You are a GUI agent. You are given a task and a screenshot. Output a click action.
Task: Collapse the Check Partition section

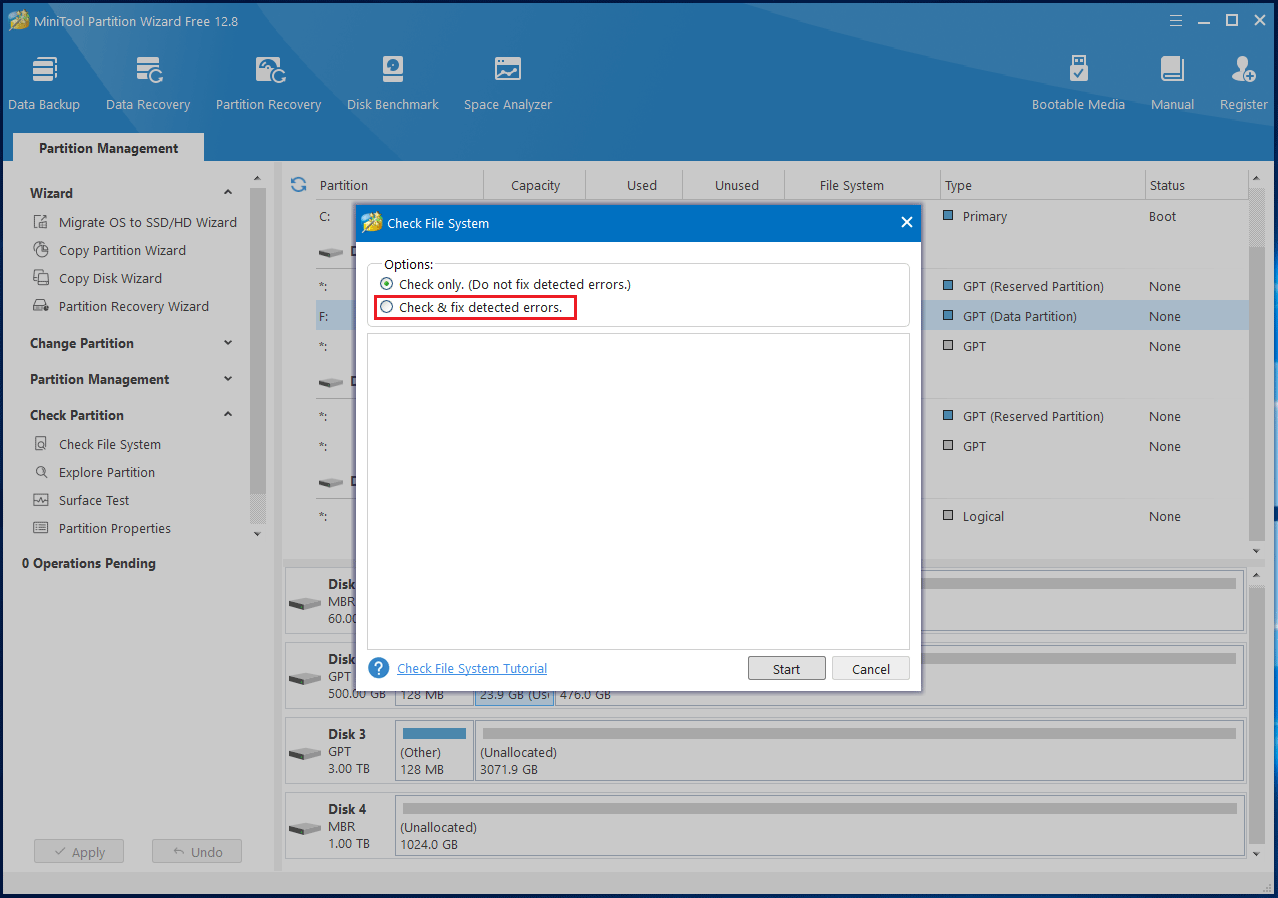(228, 415)
